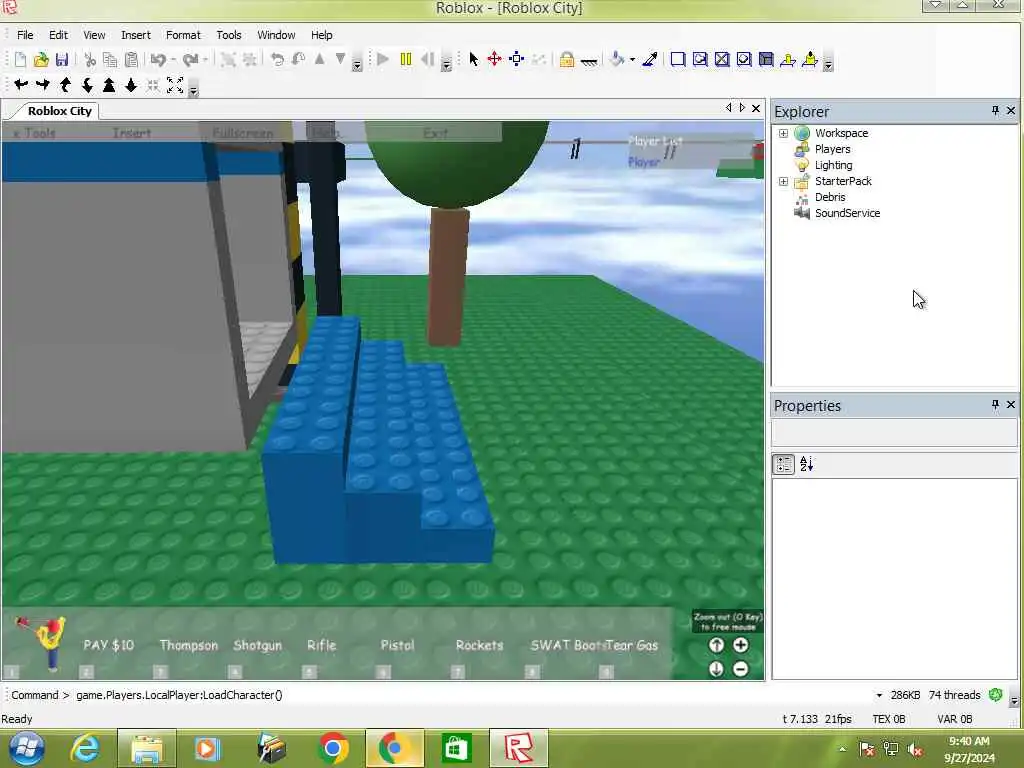Select the red Move drag tool
Viewport: 1024px width, 768px height.
pos(494,59)
